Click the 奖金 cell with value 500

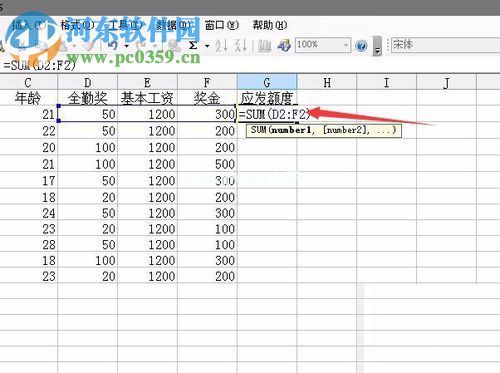(x=207, y=164)
